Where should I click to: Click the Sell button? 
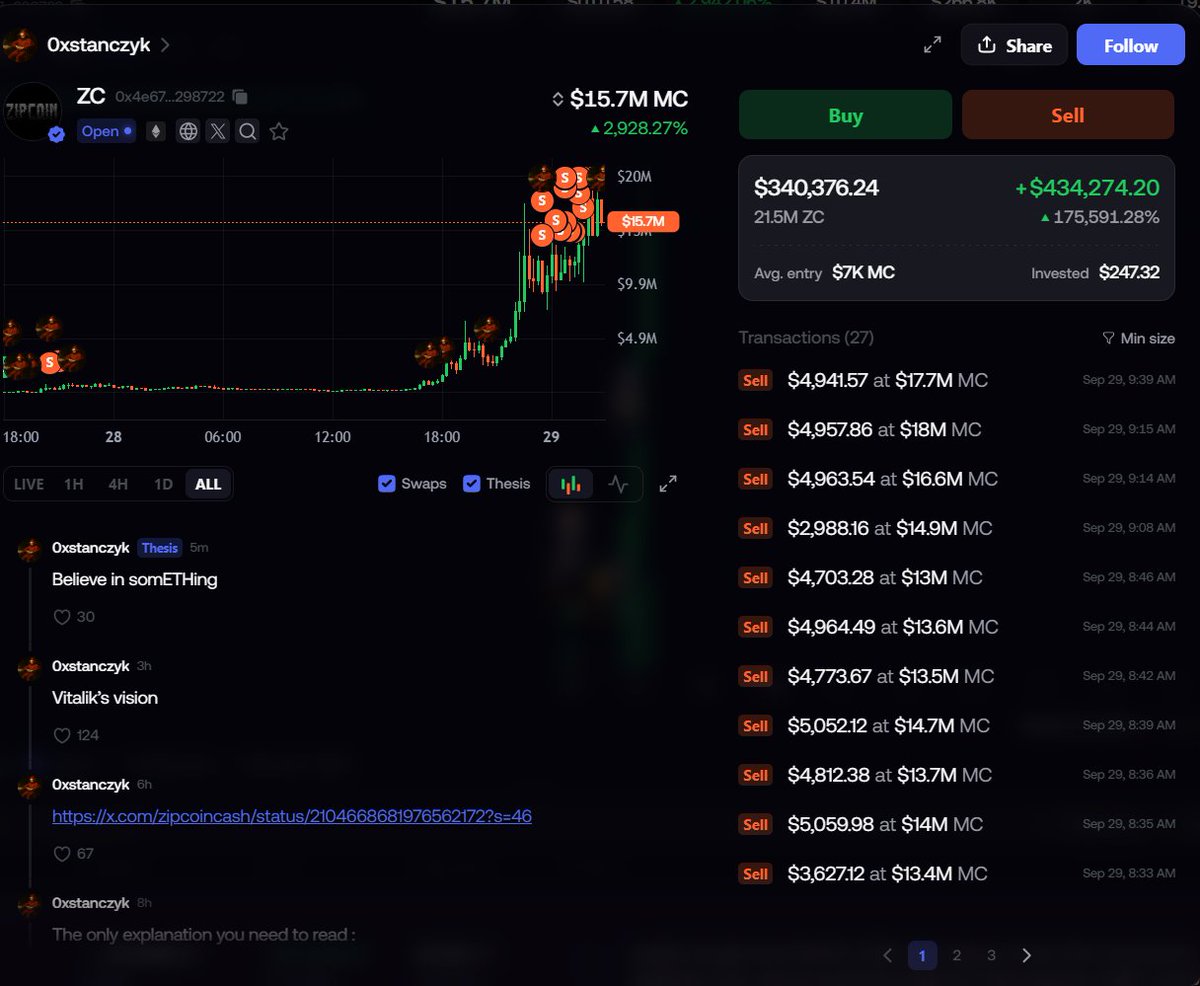[1068, 115]
